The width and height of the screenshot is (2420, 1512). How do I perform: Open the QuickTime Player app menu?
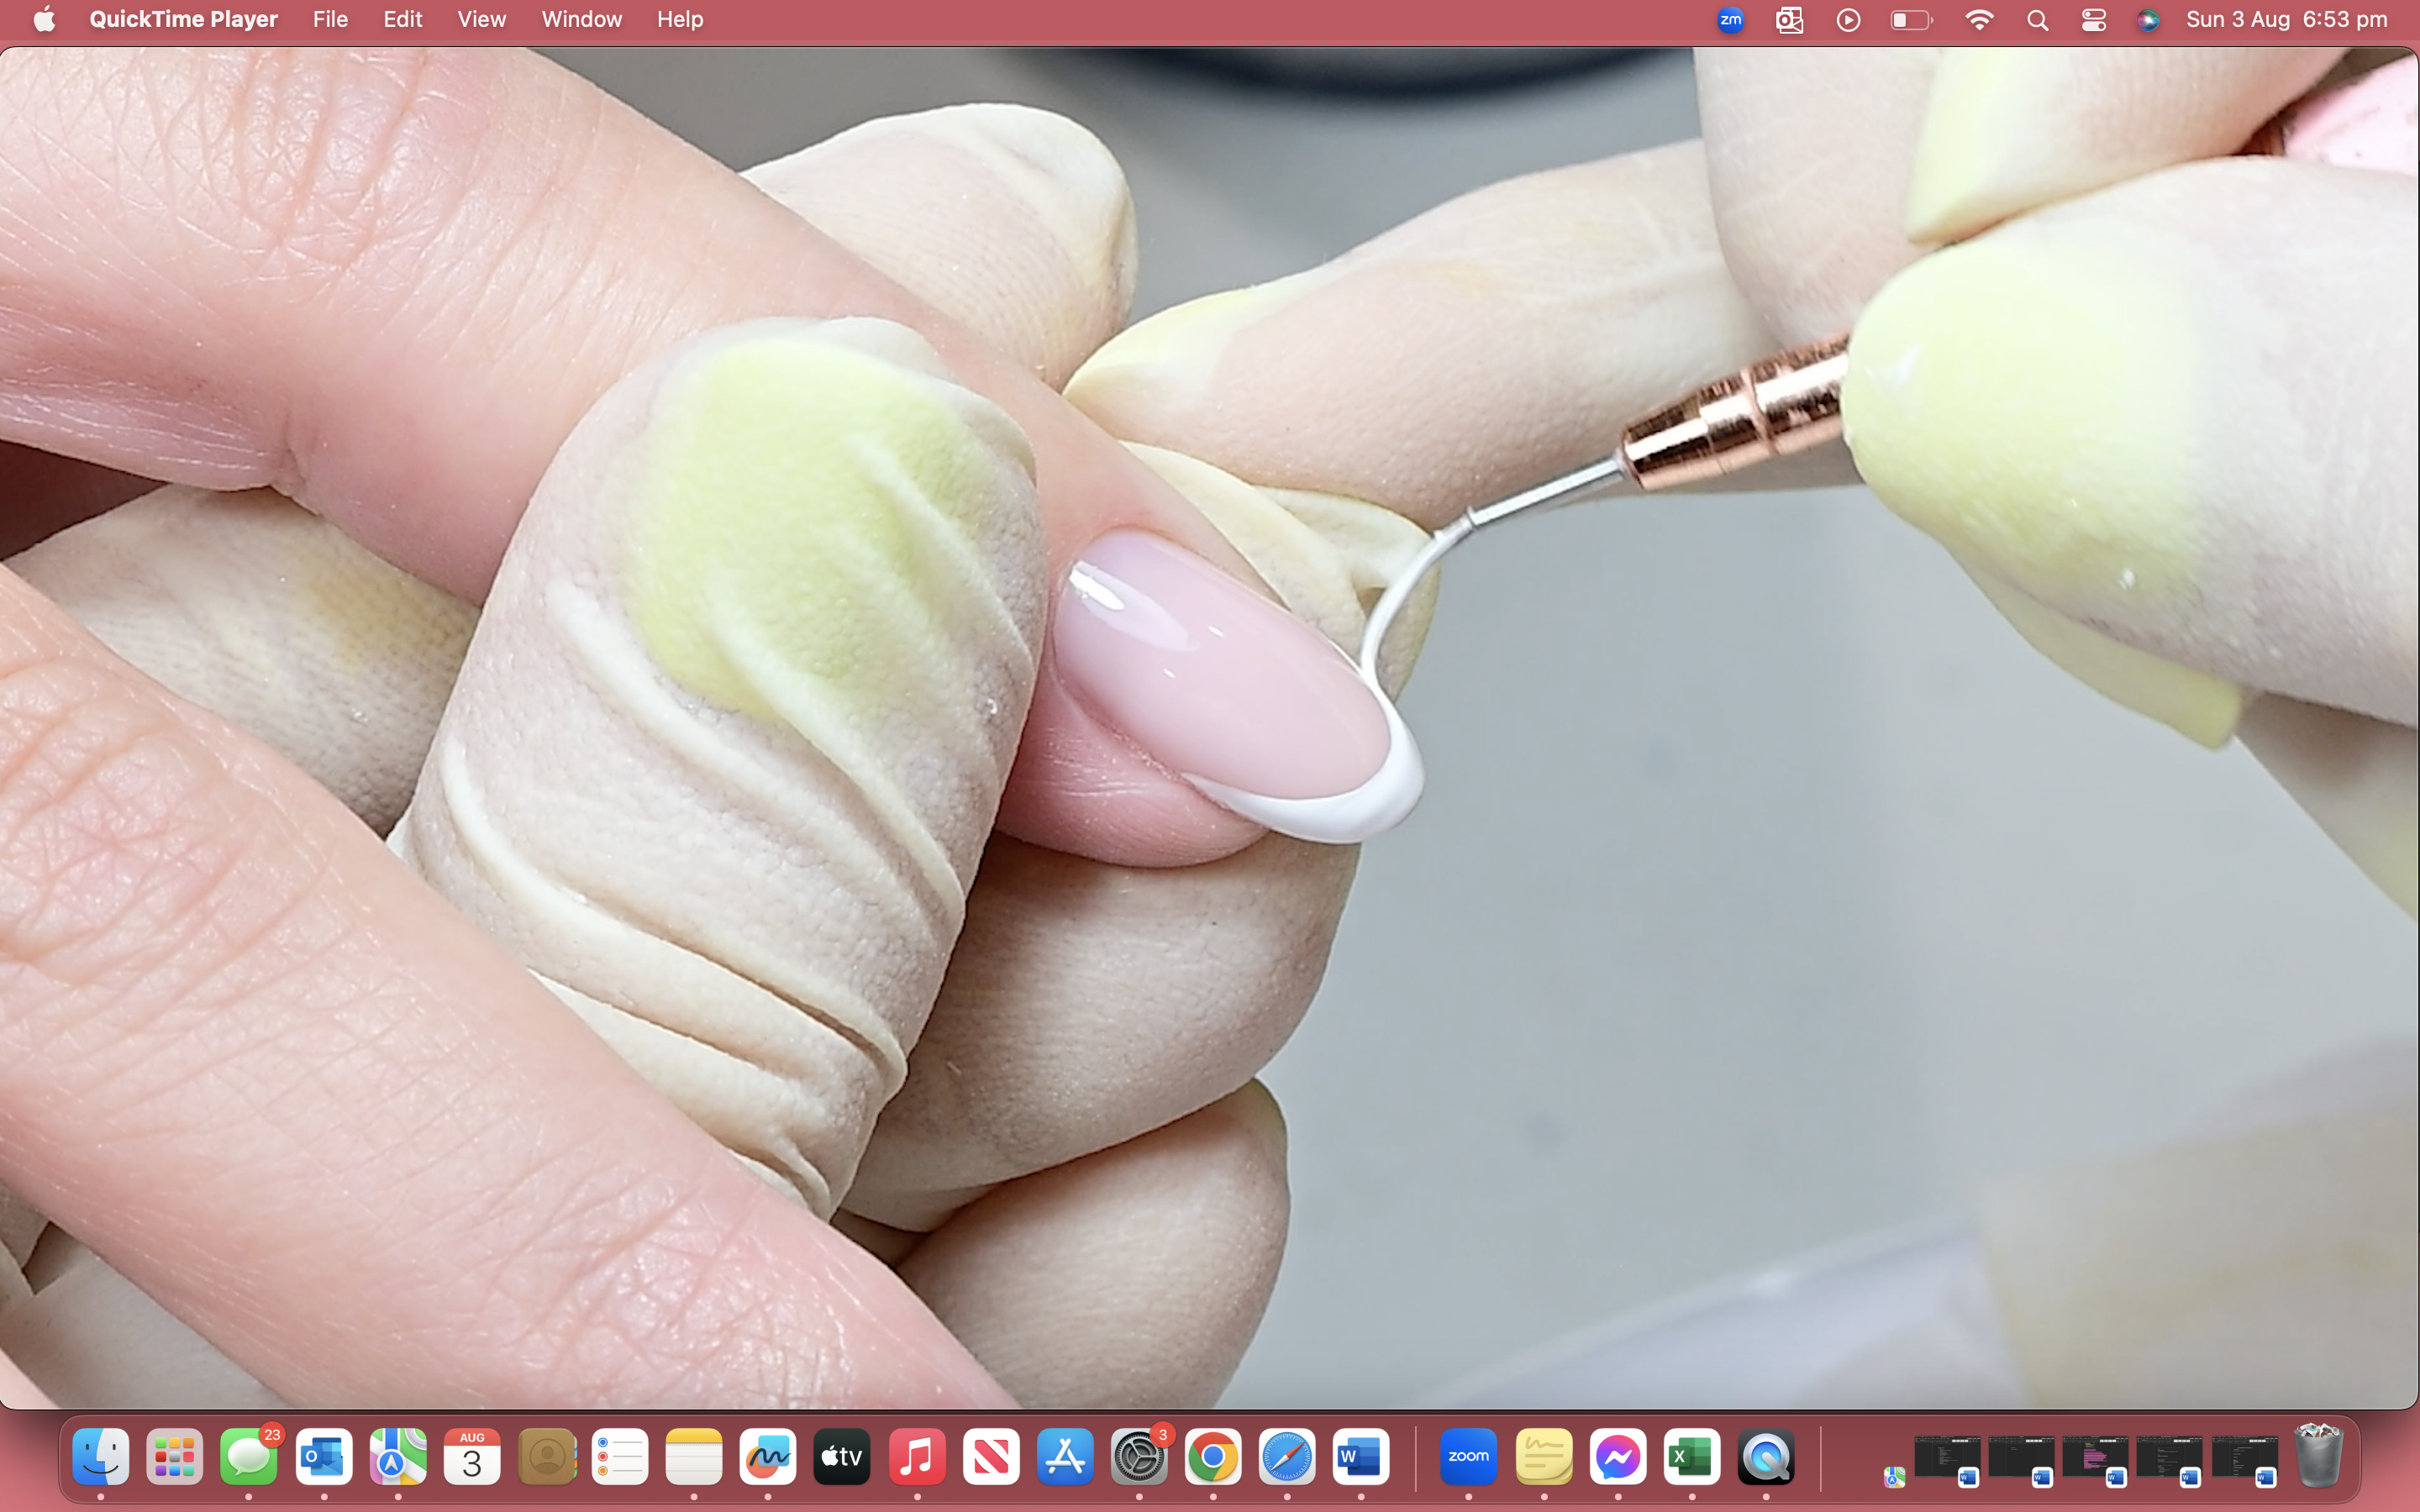coord(183,19)
